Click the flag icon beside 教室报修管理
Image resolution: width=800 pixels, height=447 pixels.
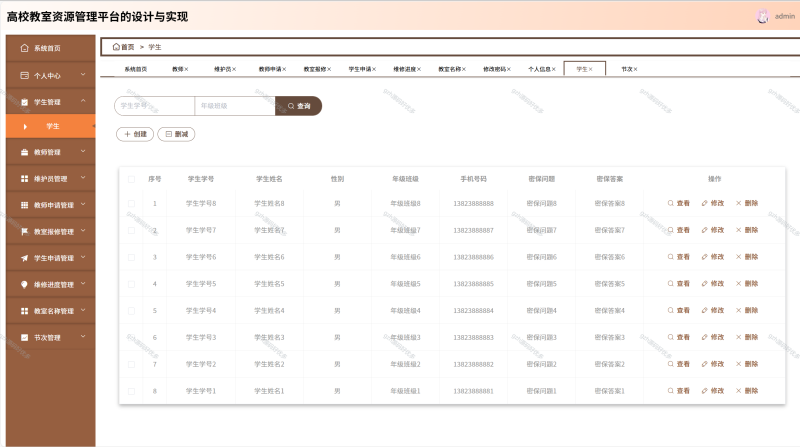click(24, 232)
